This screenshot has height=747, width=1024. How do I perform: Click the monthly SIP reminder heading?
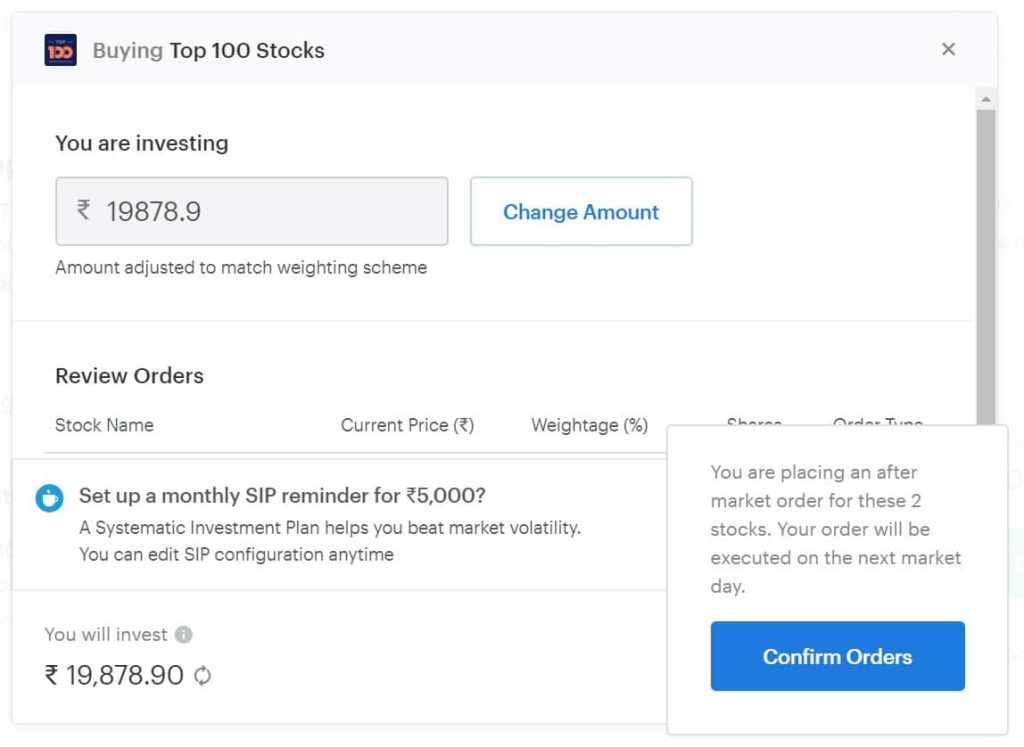tap(282, 496)
